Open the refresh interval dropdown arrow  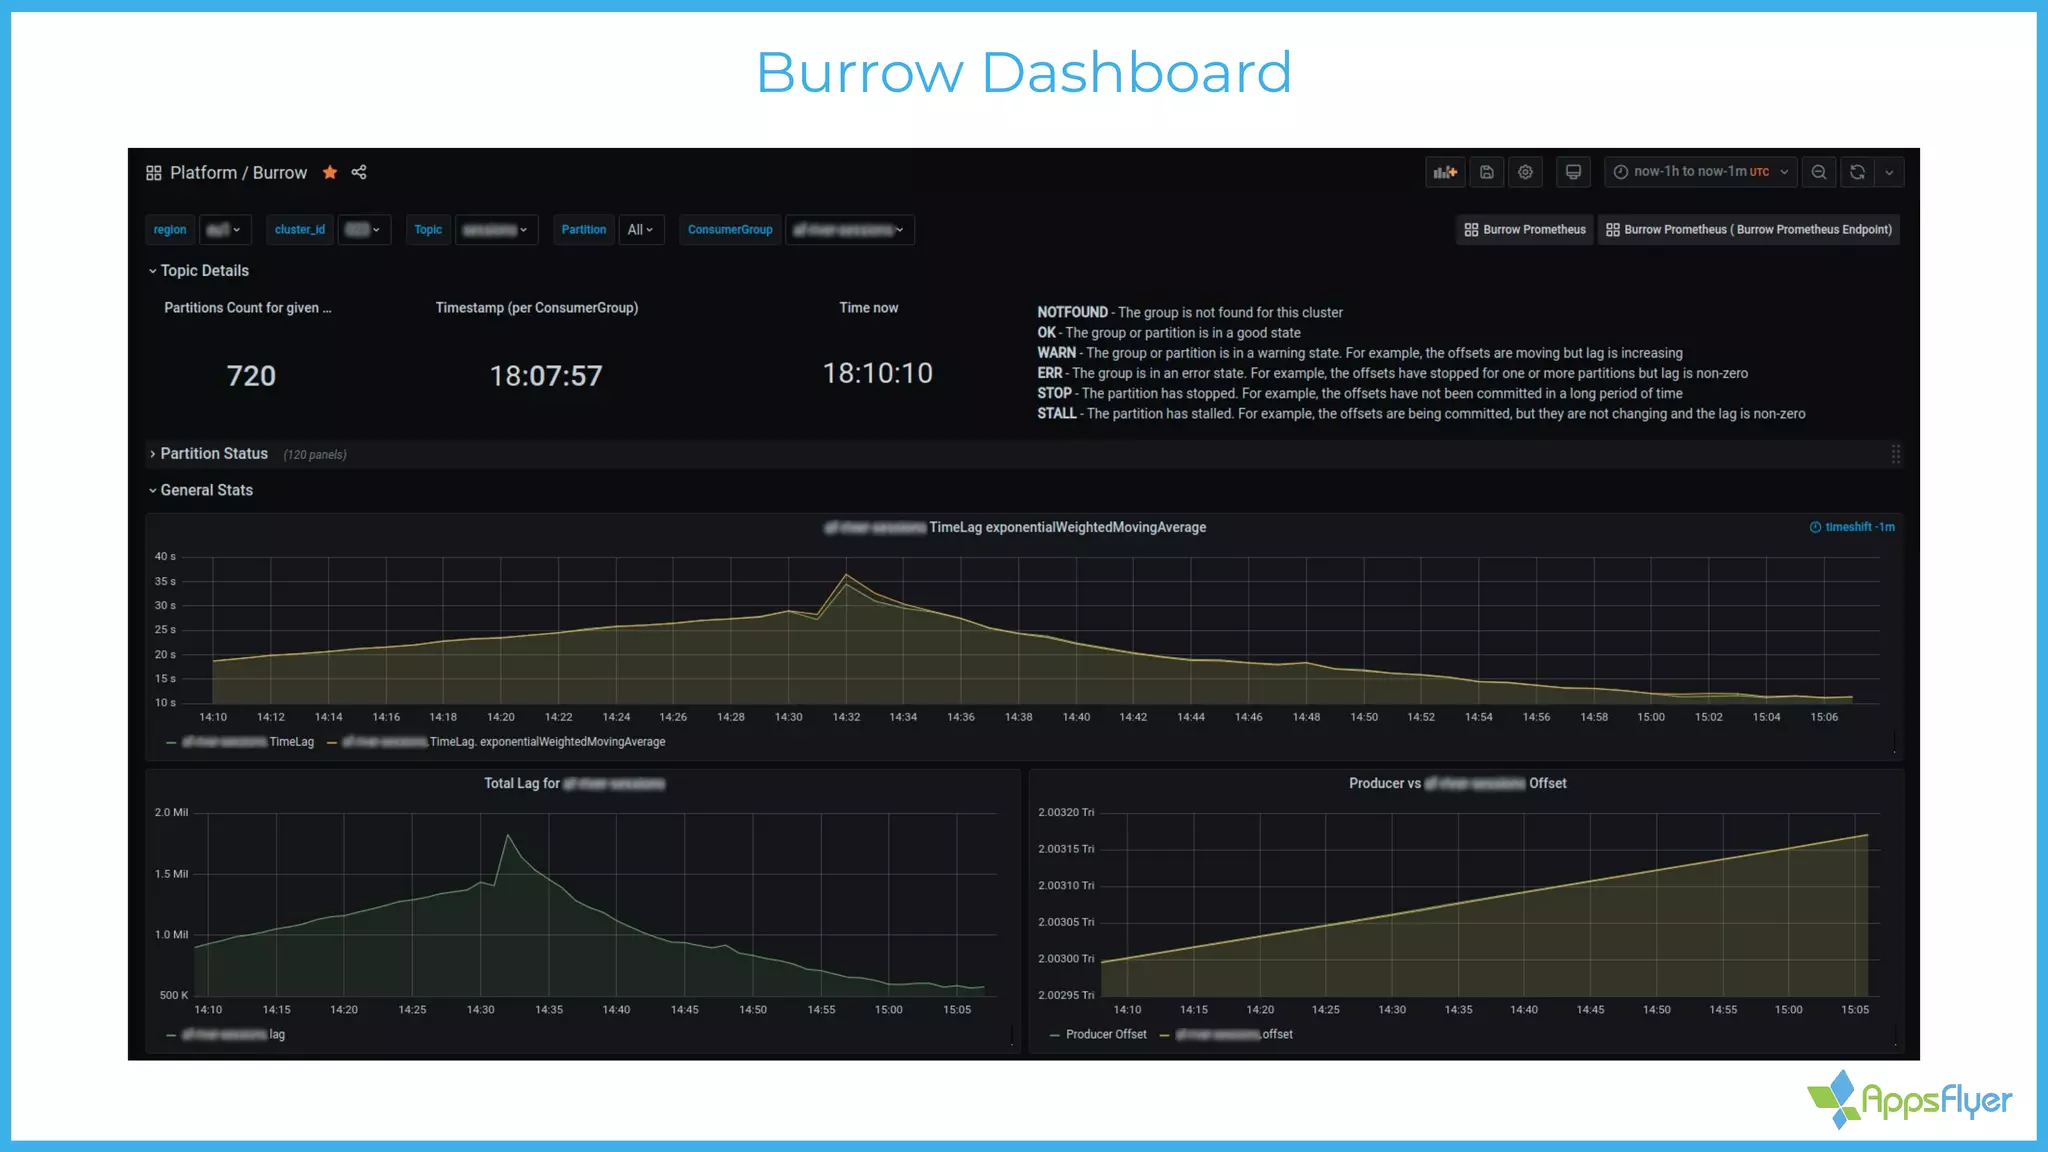click(1889, 172)
